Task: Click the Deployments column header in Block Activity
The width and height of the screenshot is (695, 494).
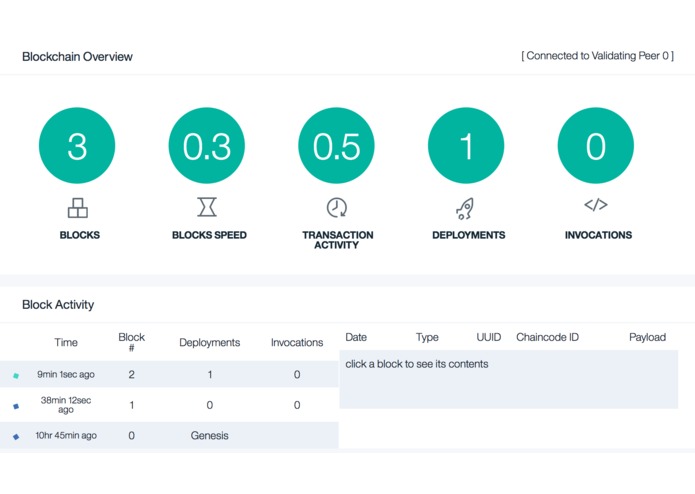Action: click(210, 342)
